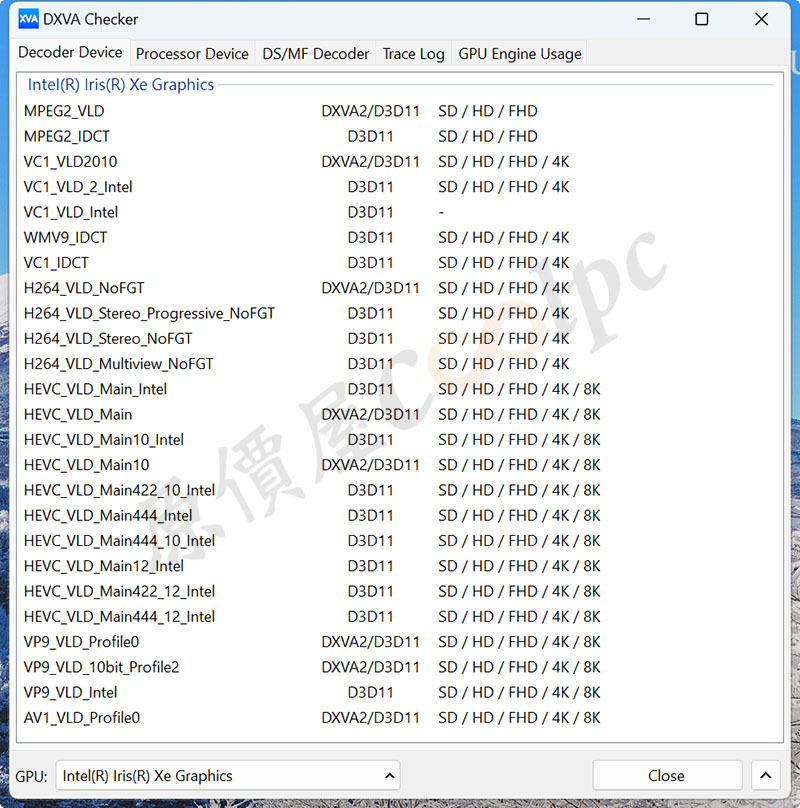Click the GPU: label
Viewport: 800px width, 808px height.
click(31, 776)
